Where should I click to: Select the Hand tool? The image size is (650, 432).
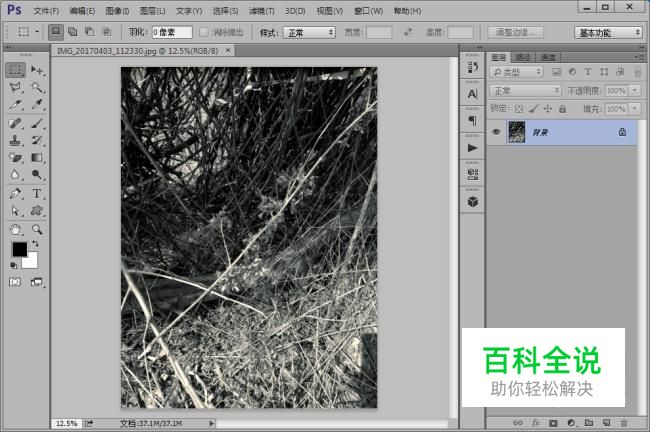(x=15, y=229)
